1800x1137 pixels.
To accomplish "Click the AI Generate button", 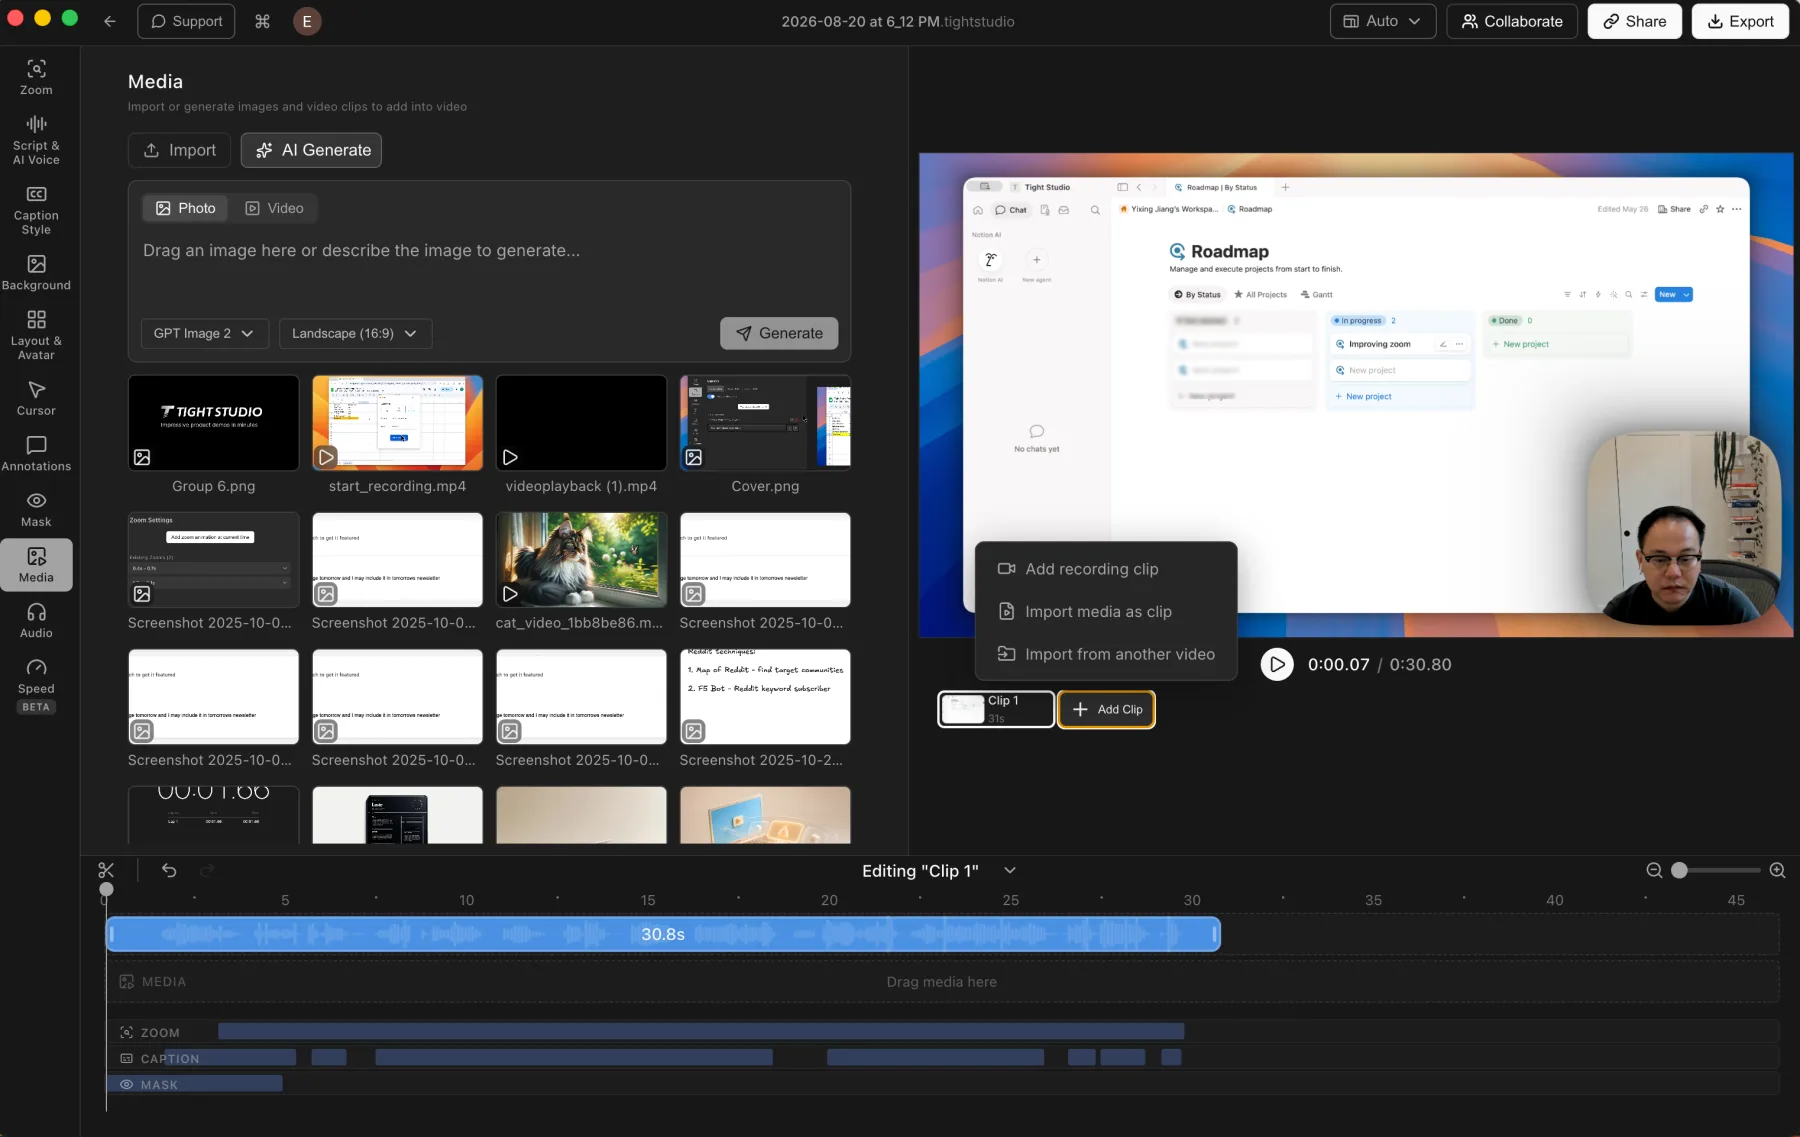I will tap(311, 150).
